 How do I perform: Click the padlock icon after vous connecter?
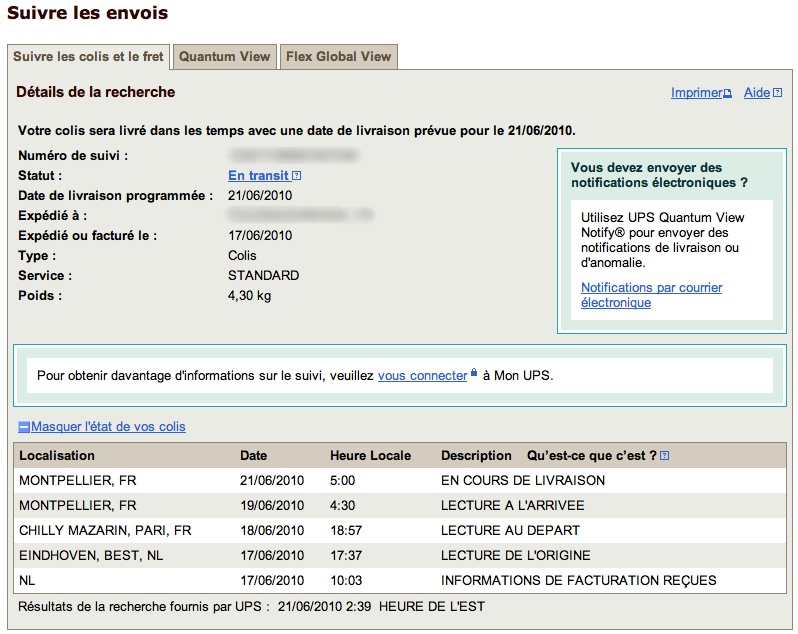coord(474,375)
